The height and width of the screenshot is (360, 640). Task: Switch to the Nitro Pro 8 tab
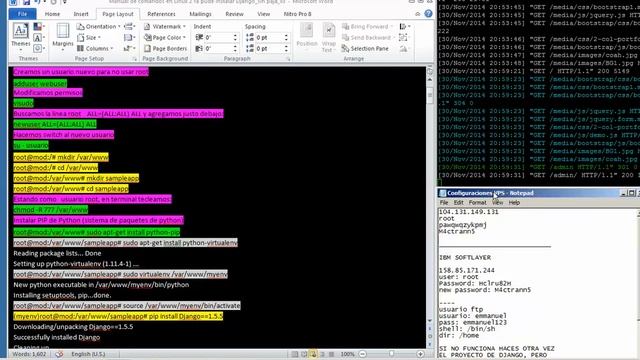tap(297, 14)
